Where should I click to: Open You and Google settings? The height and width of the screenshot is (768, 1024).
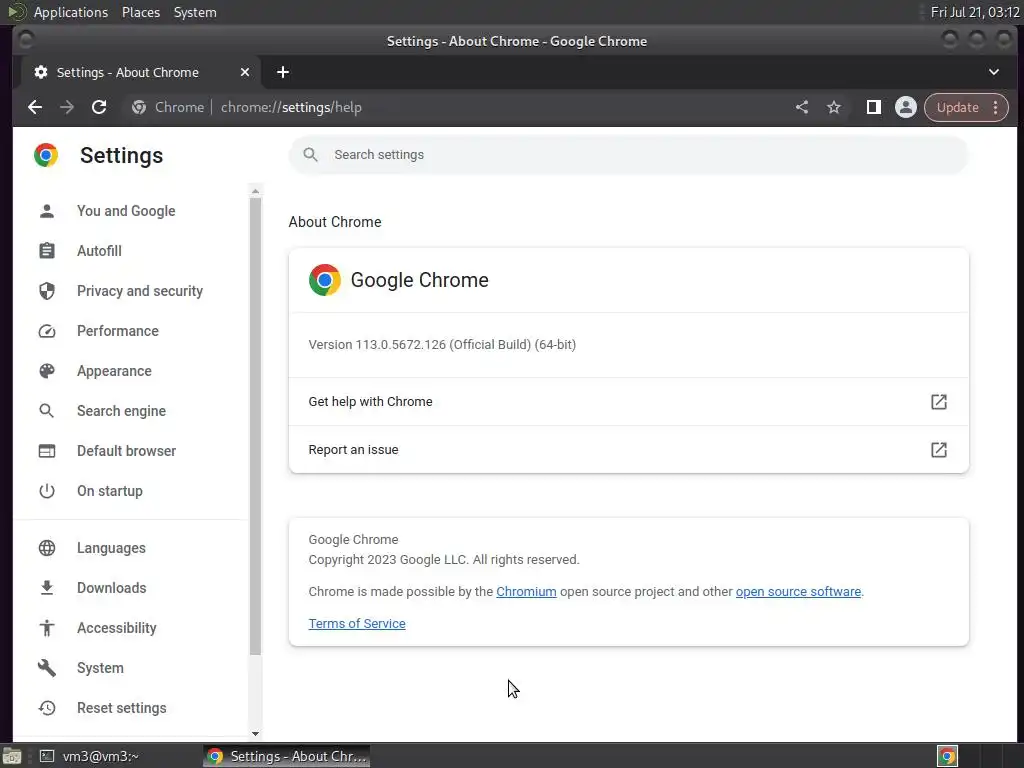click(126, 211)
